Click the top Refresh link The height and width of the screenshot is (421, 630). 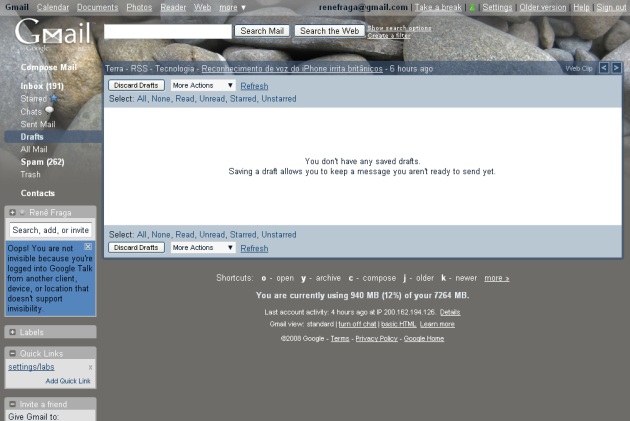254,86
